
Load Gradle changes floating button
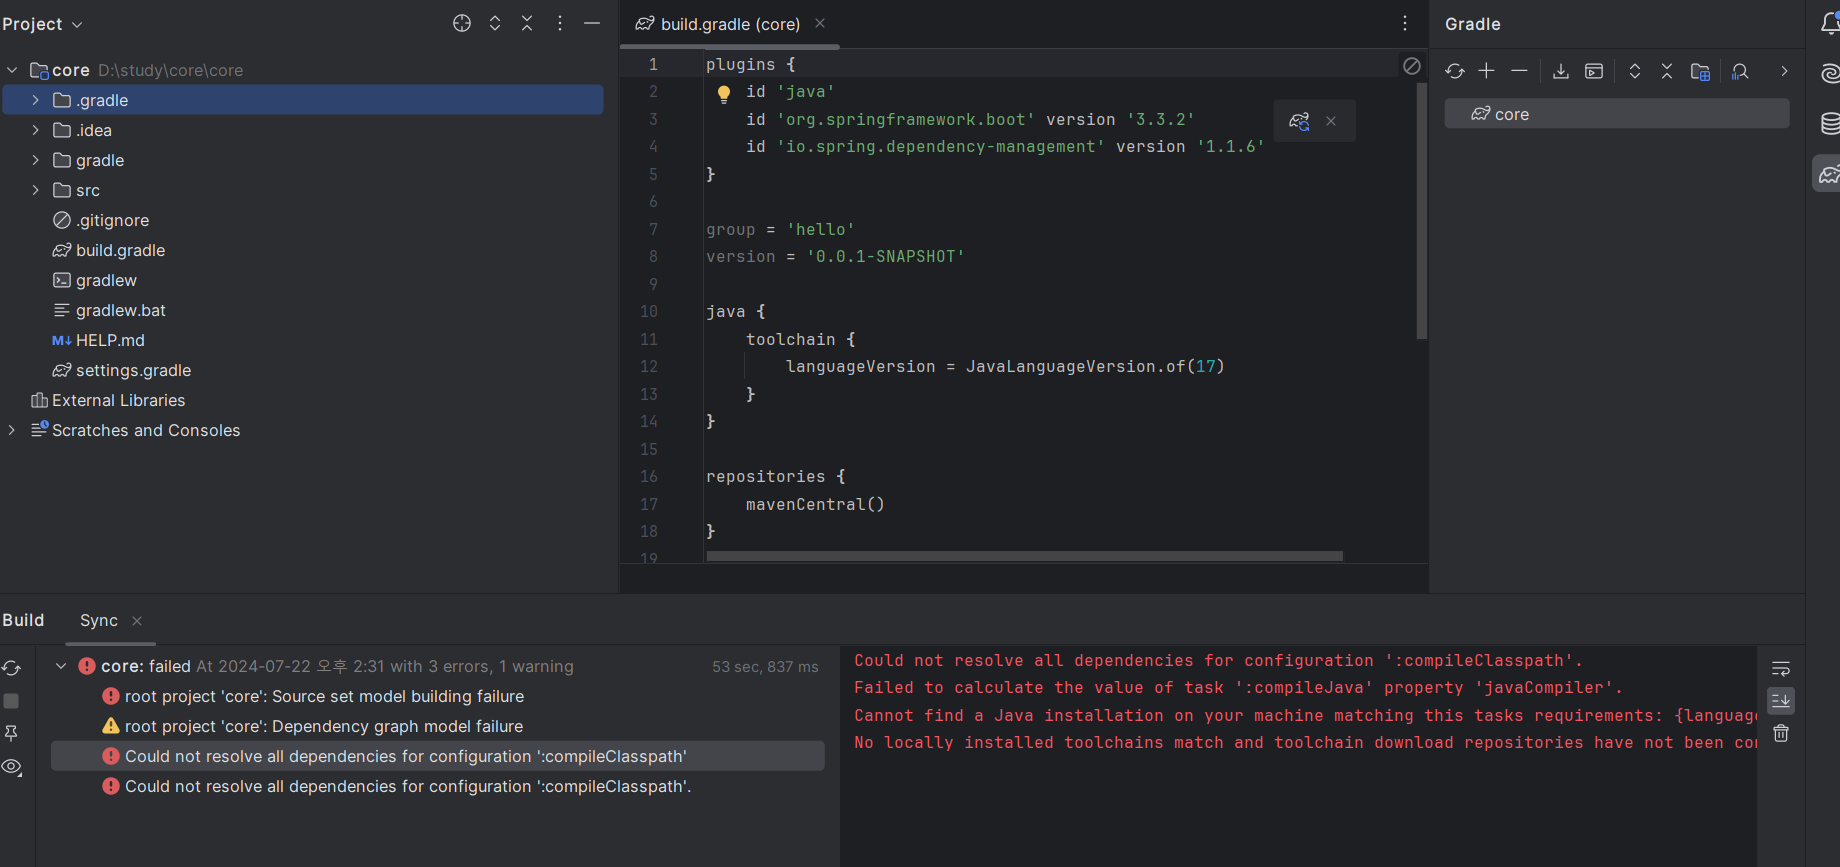[x=1299, y=121]
